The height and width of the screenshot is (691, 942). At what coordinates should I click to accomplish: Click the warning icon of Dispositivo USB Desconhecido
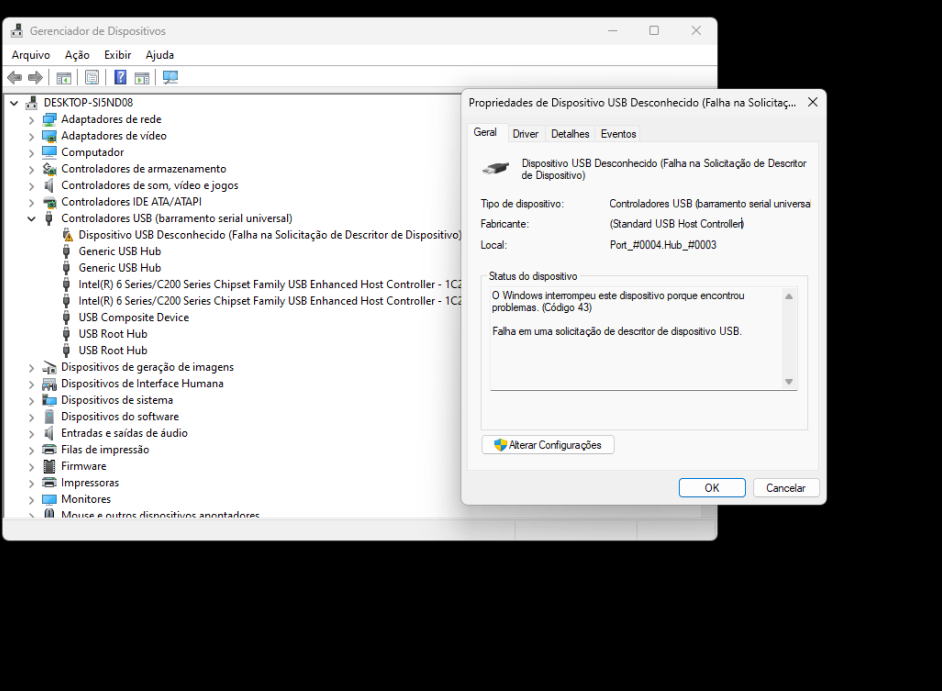(x=67, y=236)
